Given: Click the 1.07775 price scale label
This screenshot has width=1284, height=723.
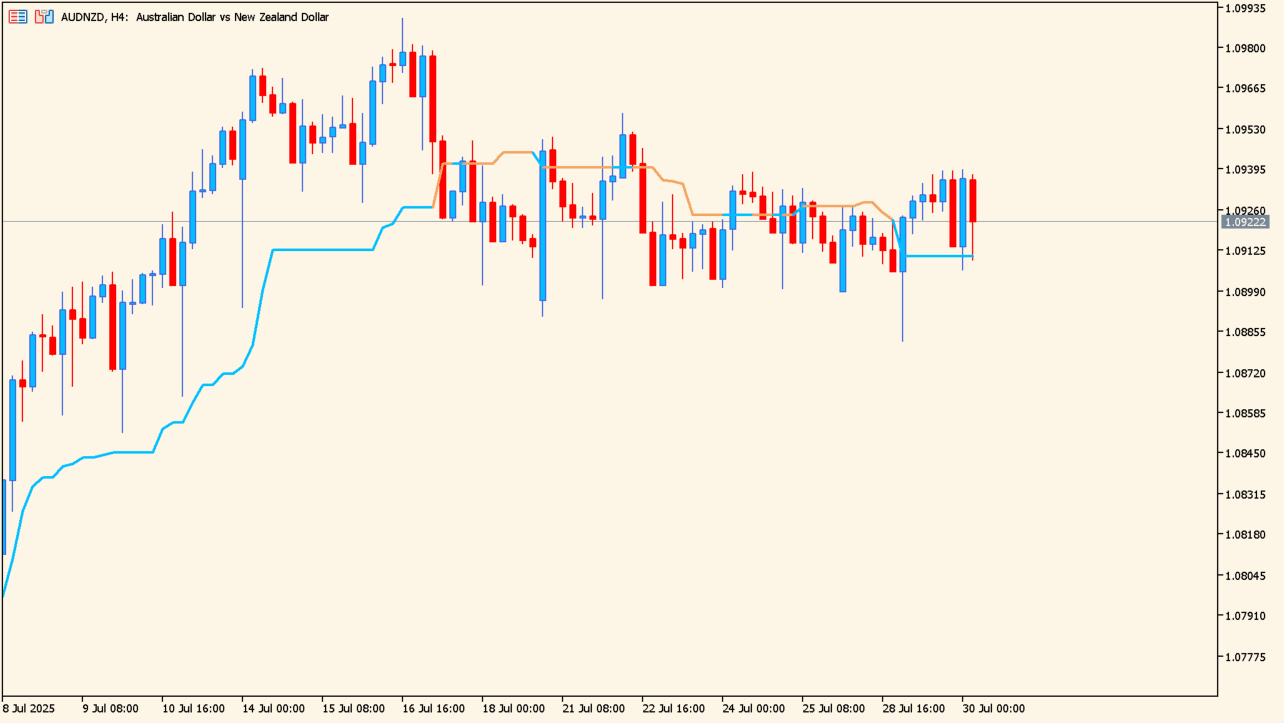Looking at the screenshot, I should tap(1246, 657).
